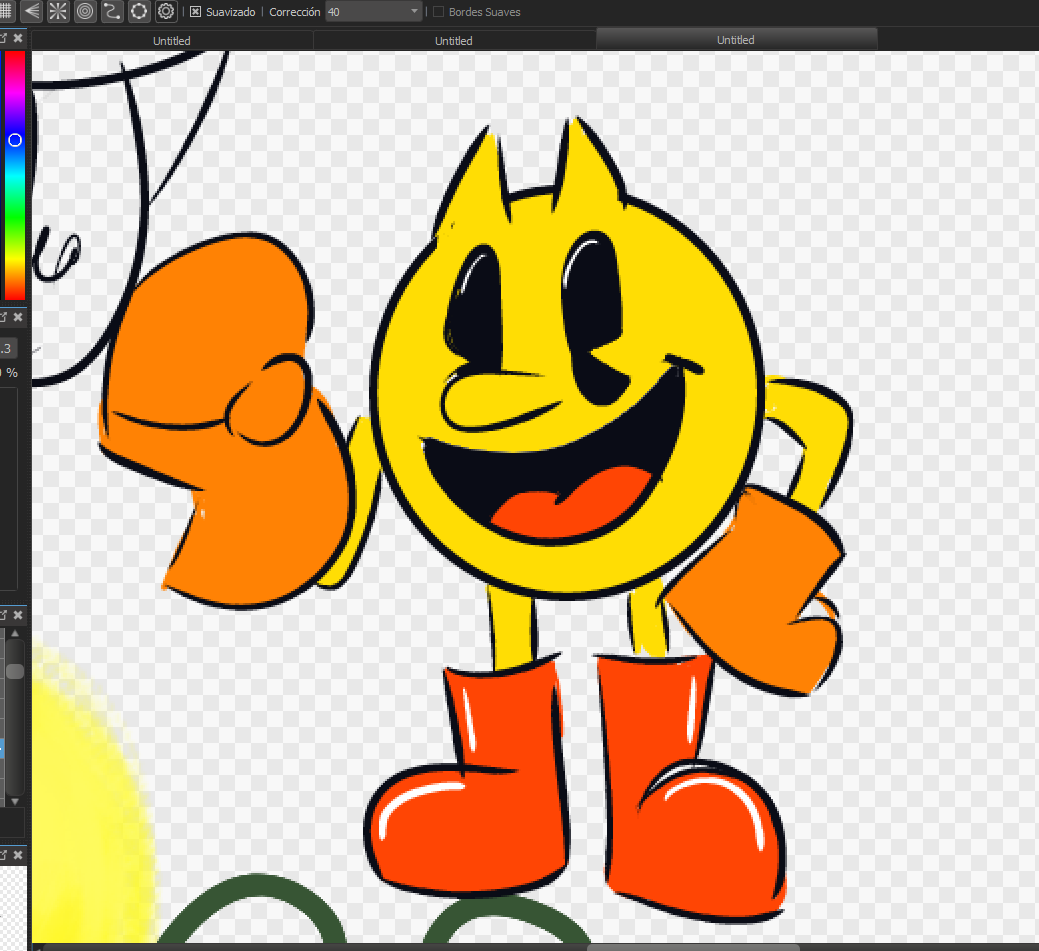Close the brush list panel with X
This screenshot has width=1039, height=951.
pyautogui.click(x=18, y=615)
